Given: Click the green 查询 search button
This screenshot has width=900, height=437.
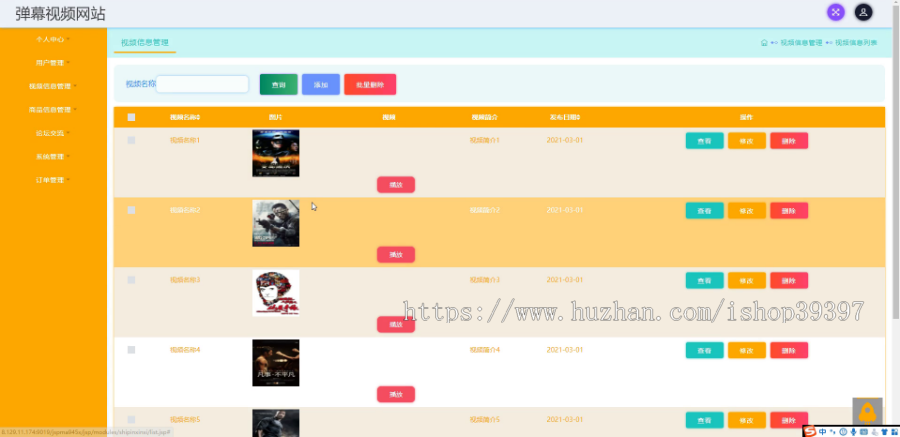Looking at the screenshot, I should coord(278,84).
